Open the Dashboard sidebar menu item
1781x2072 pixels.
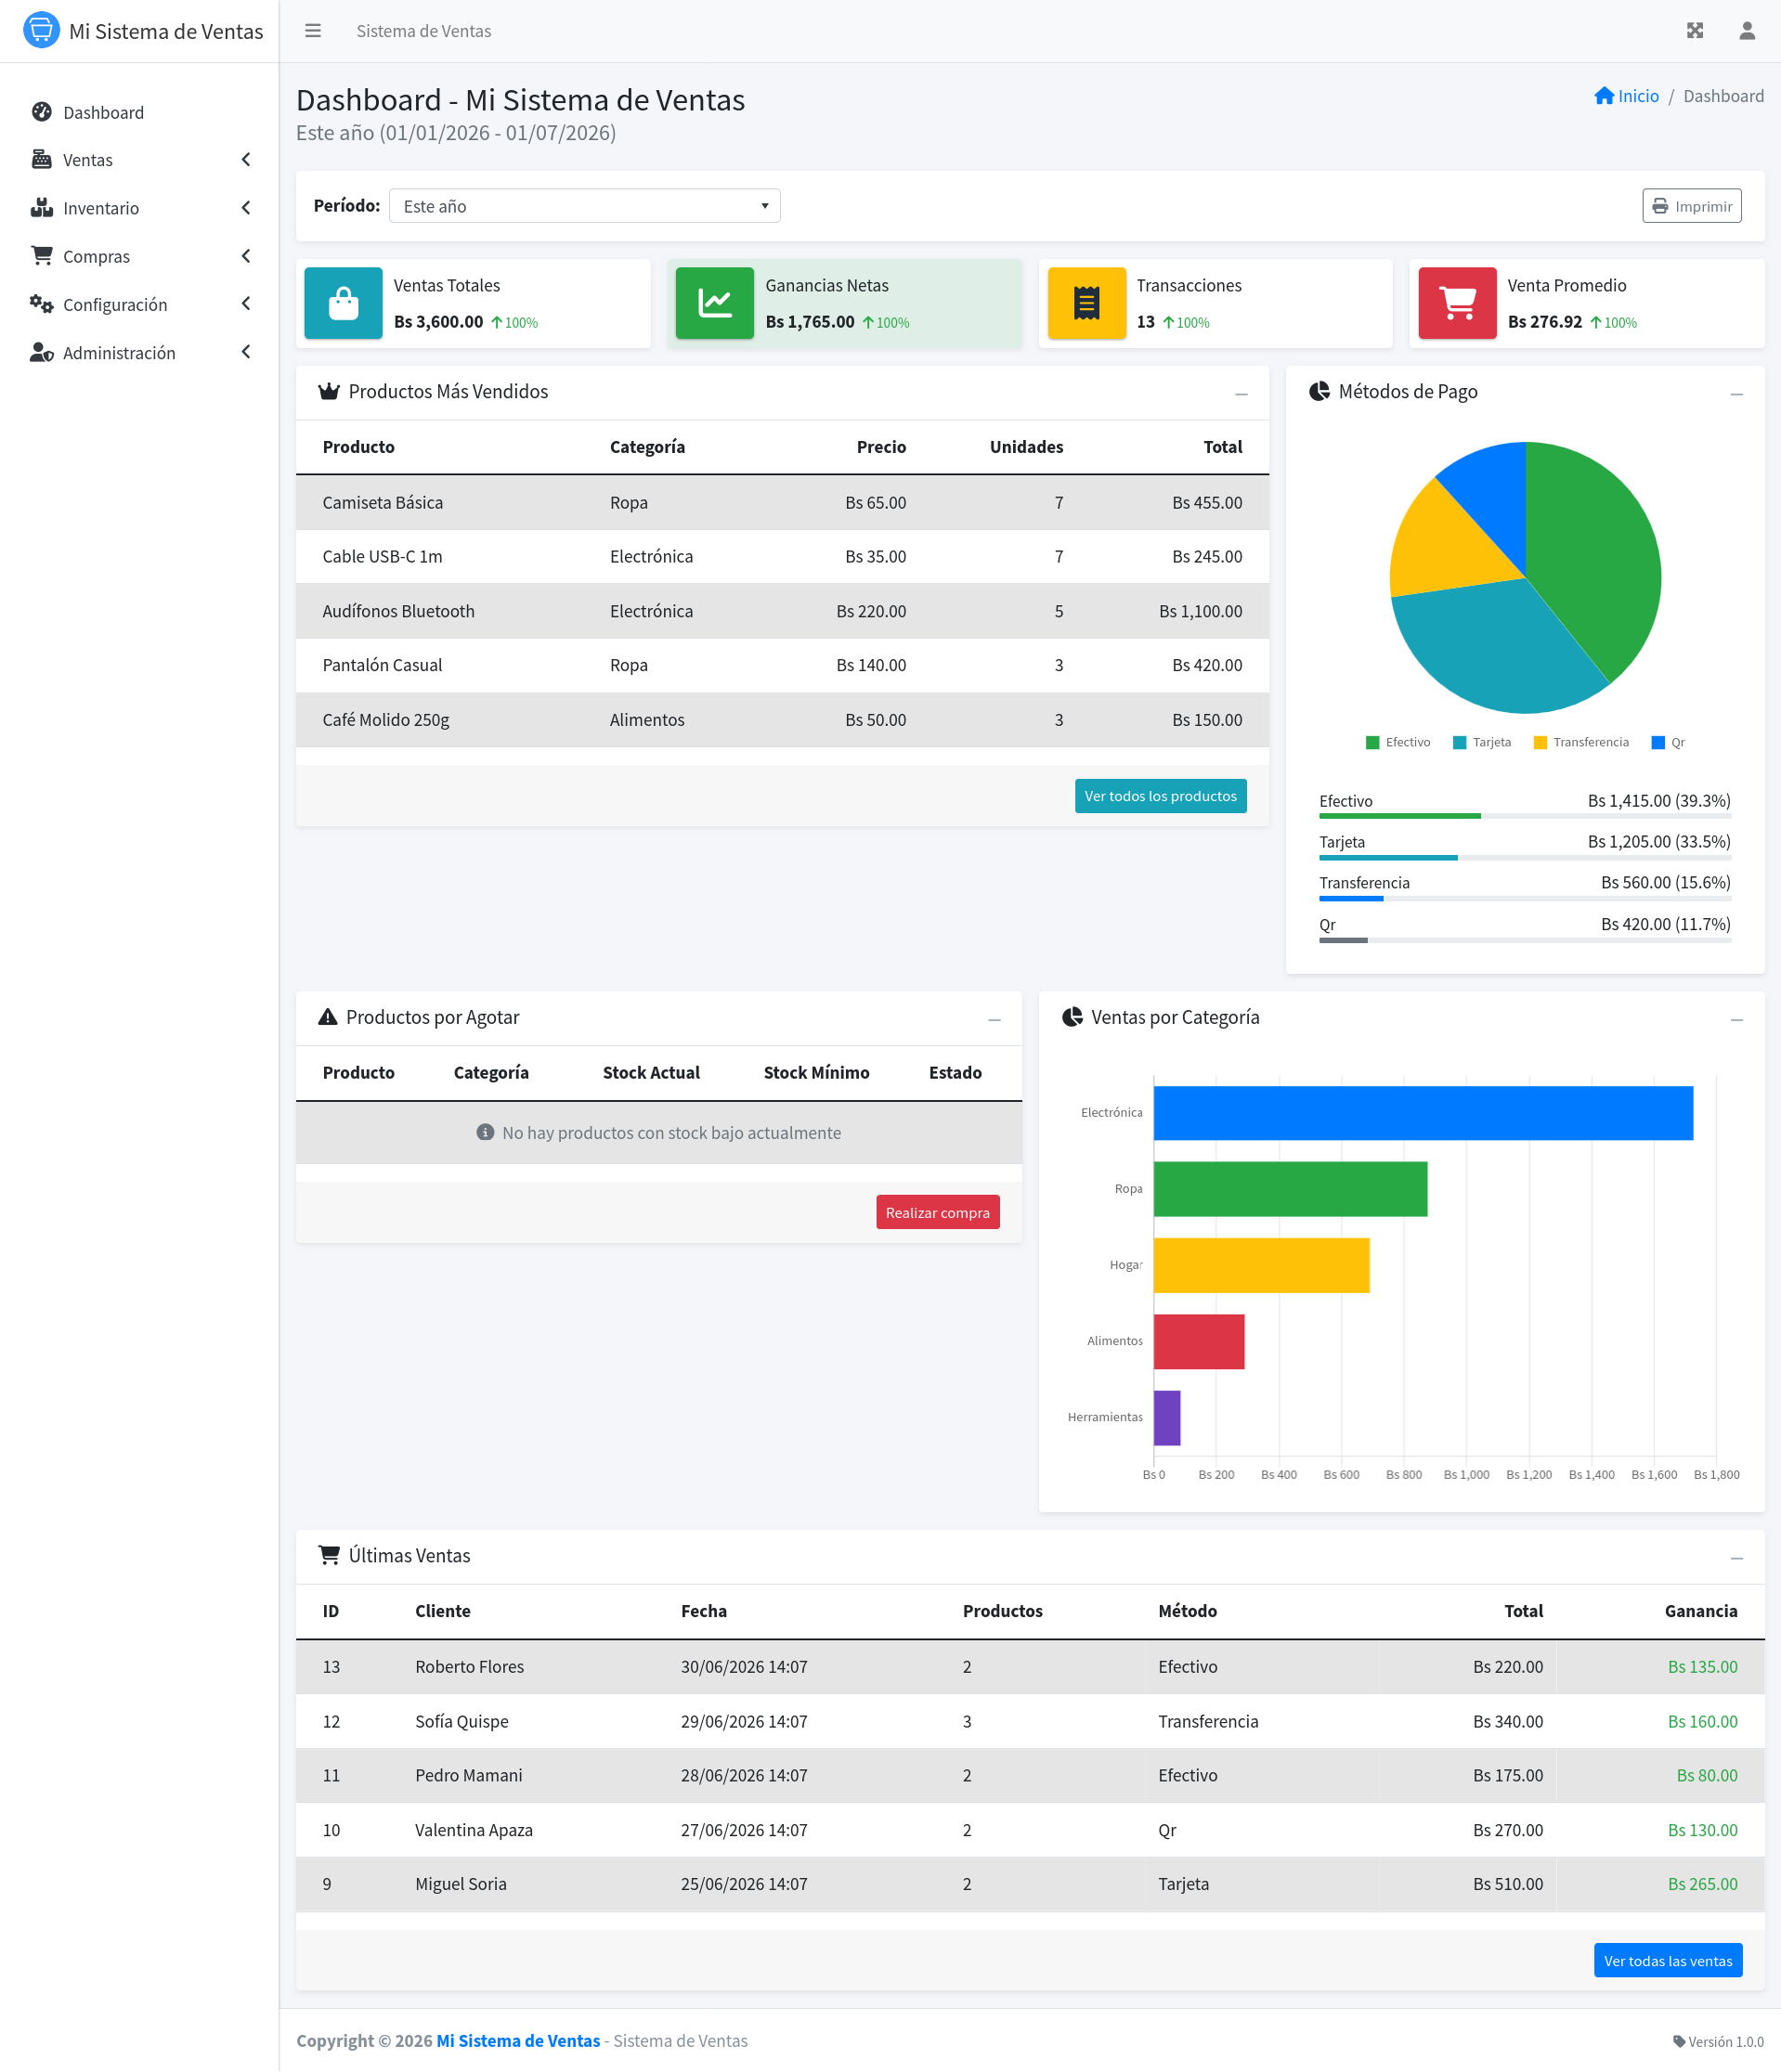pos(140,112)
